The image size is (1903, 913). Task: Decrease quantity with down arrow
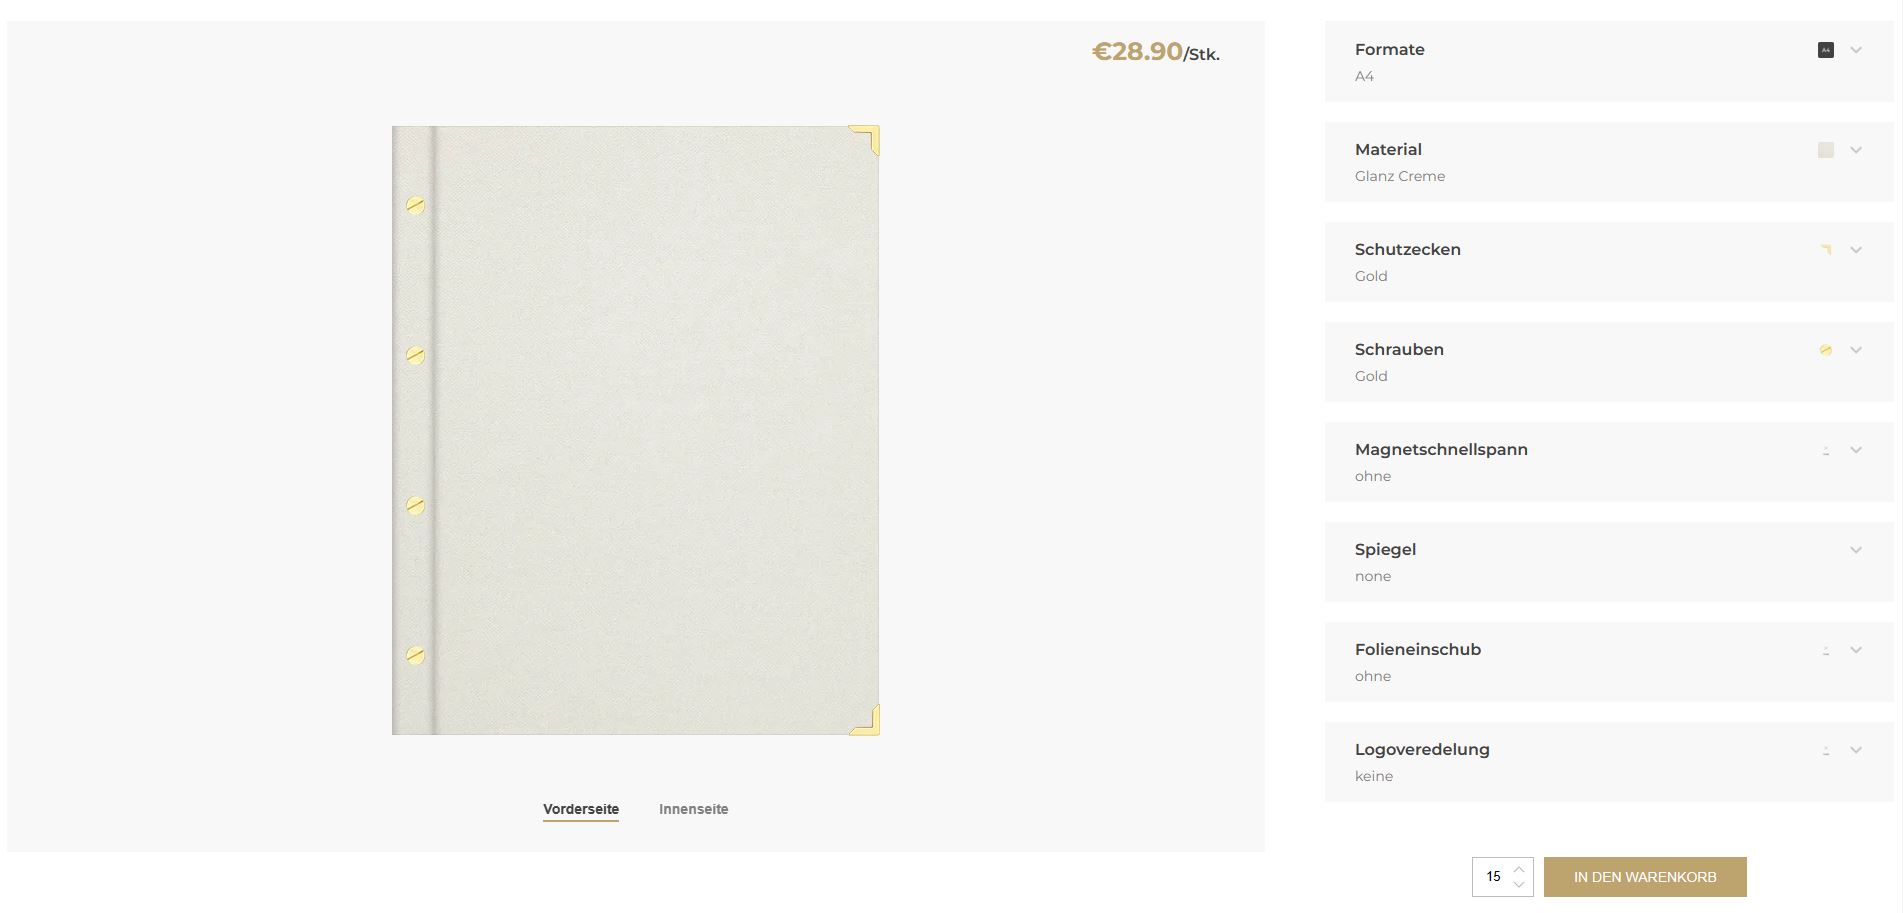(x=1519, y=885)
